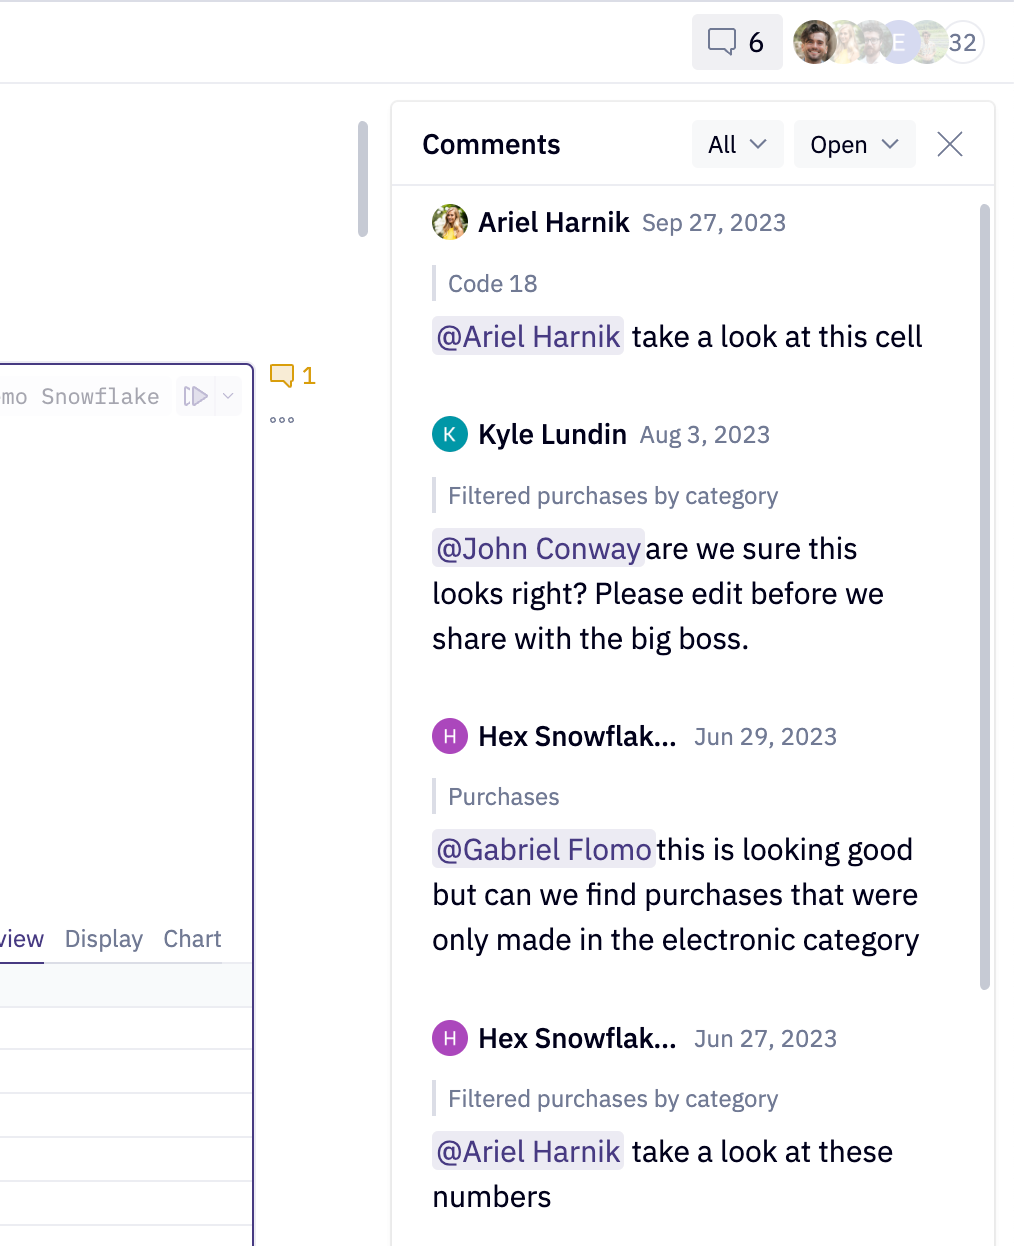Open the All comments filter dropdown
Viewport: 1014px width, 1246px height.
tap(737, 144)
